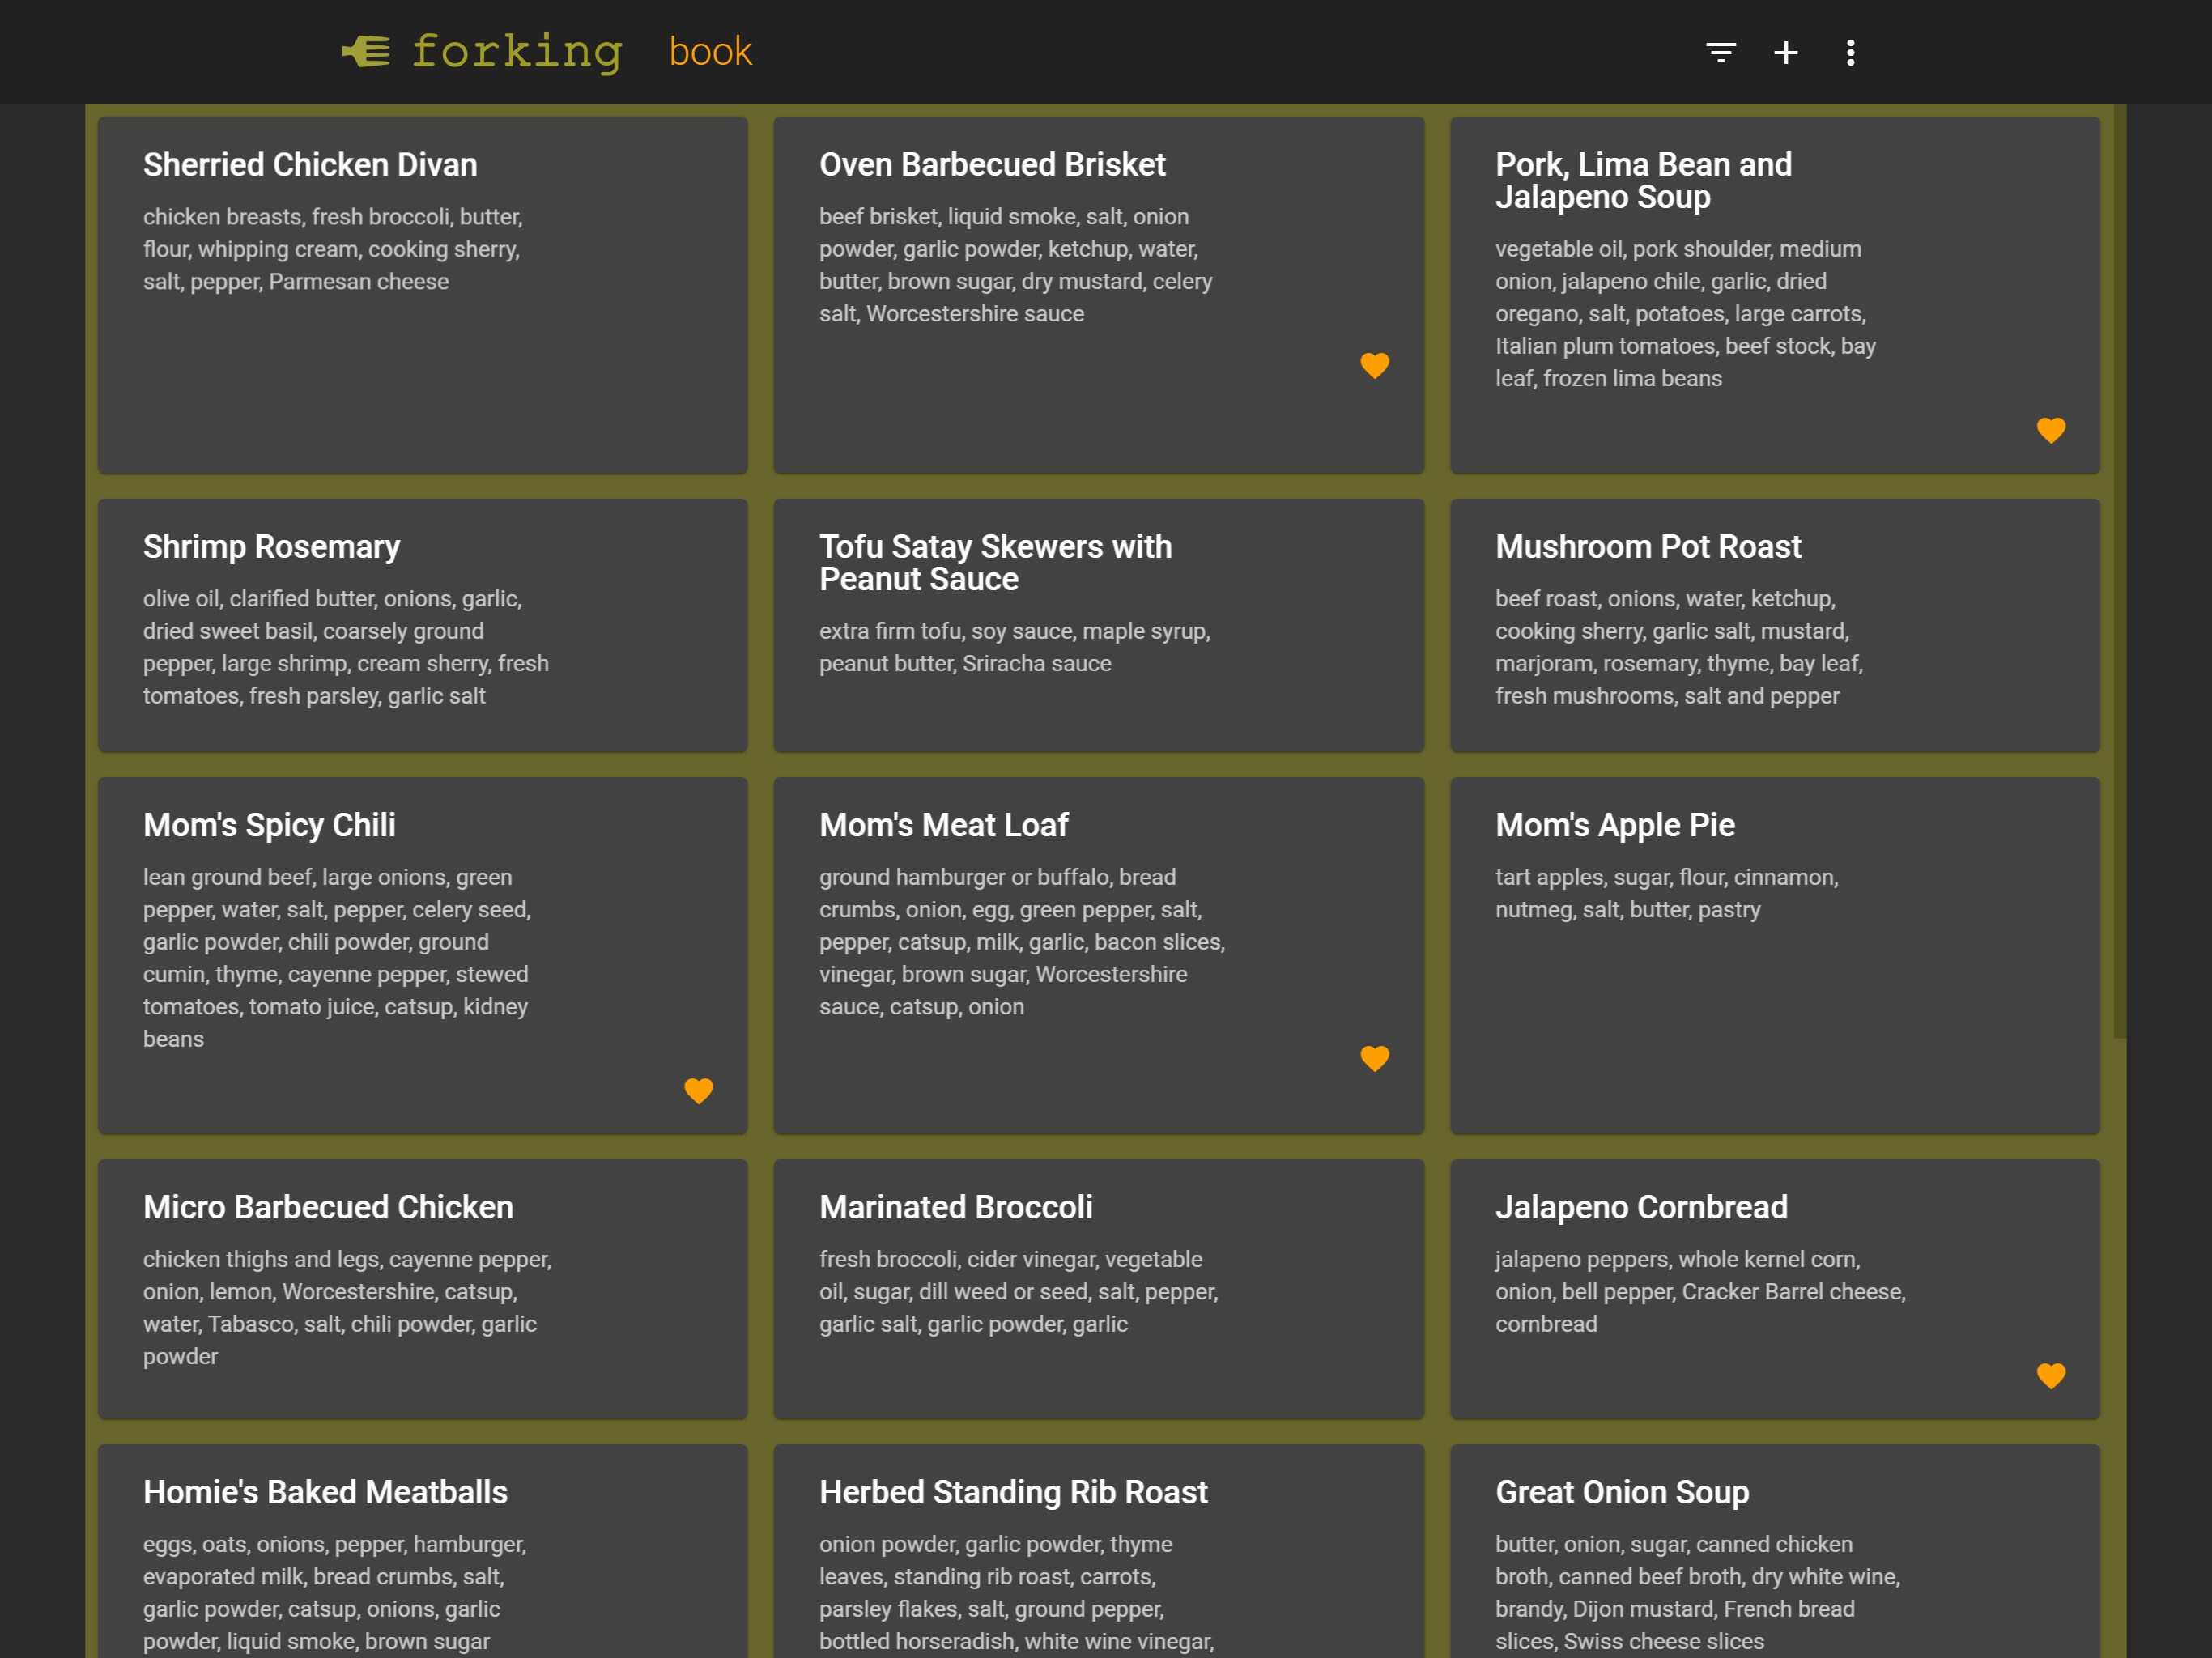Image resolution: width=2212 pixels, height=1658 pixels.
Task: Open the Shrimp Rosemary recipe card
Action: [x=271, y=547]
